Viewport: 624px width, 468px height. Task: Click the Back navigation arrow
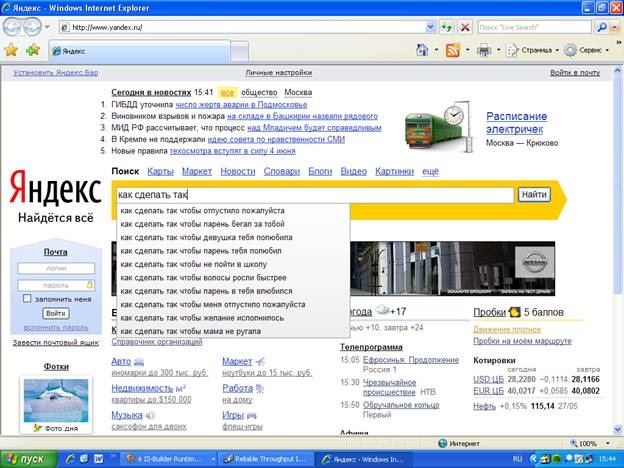coord(14,27)
